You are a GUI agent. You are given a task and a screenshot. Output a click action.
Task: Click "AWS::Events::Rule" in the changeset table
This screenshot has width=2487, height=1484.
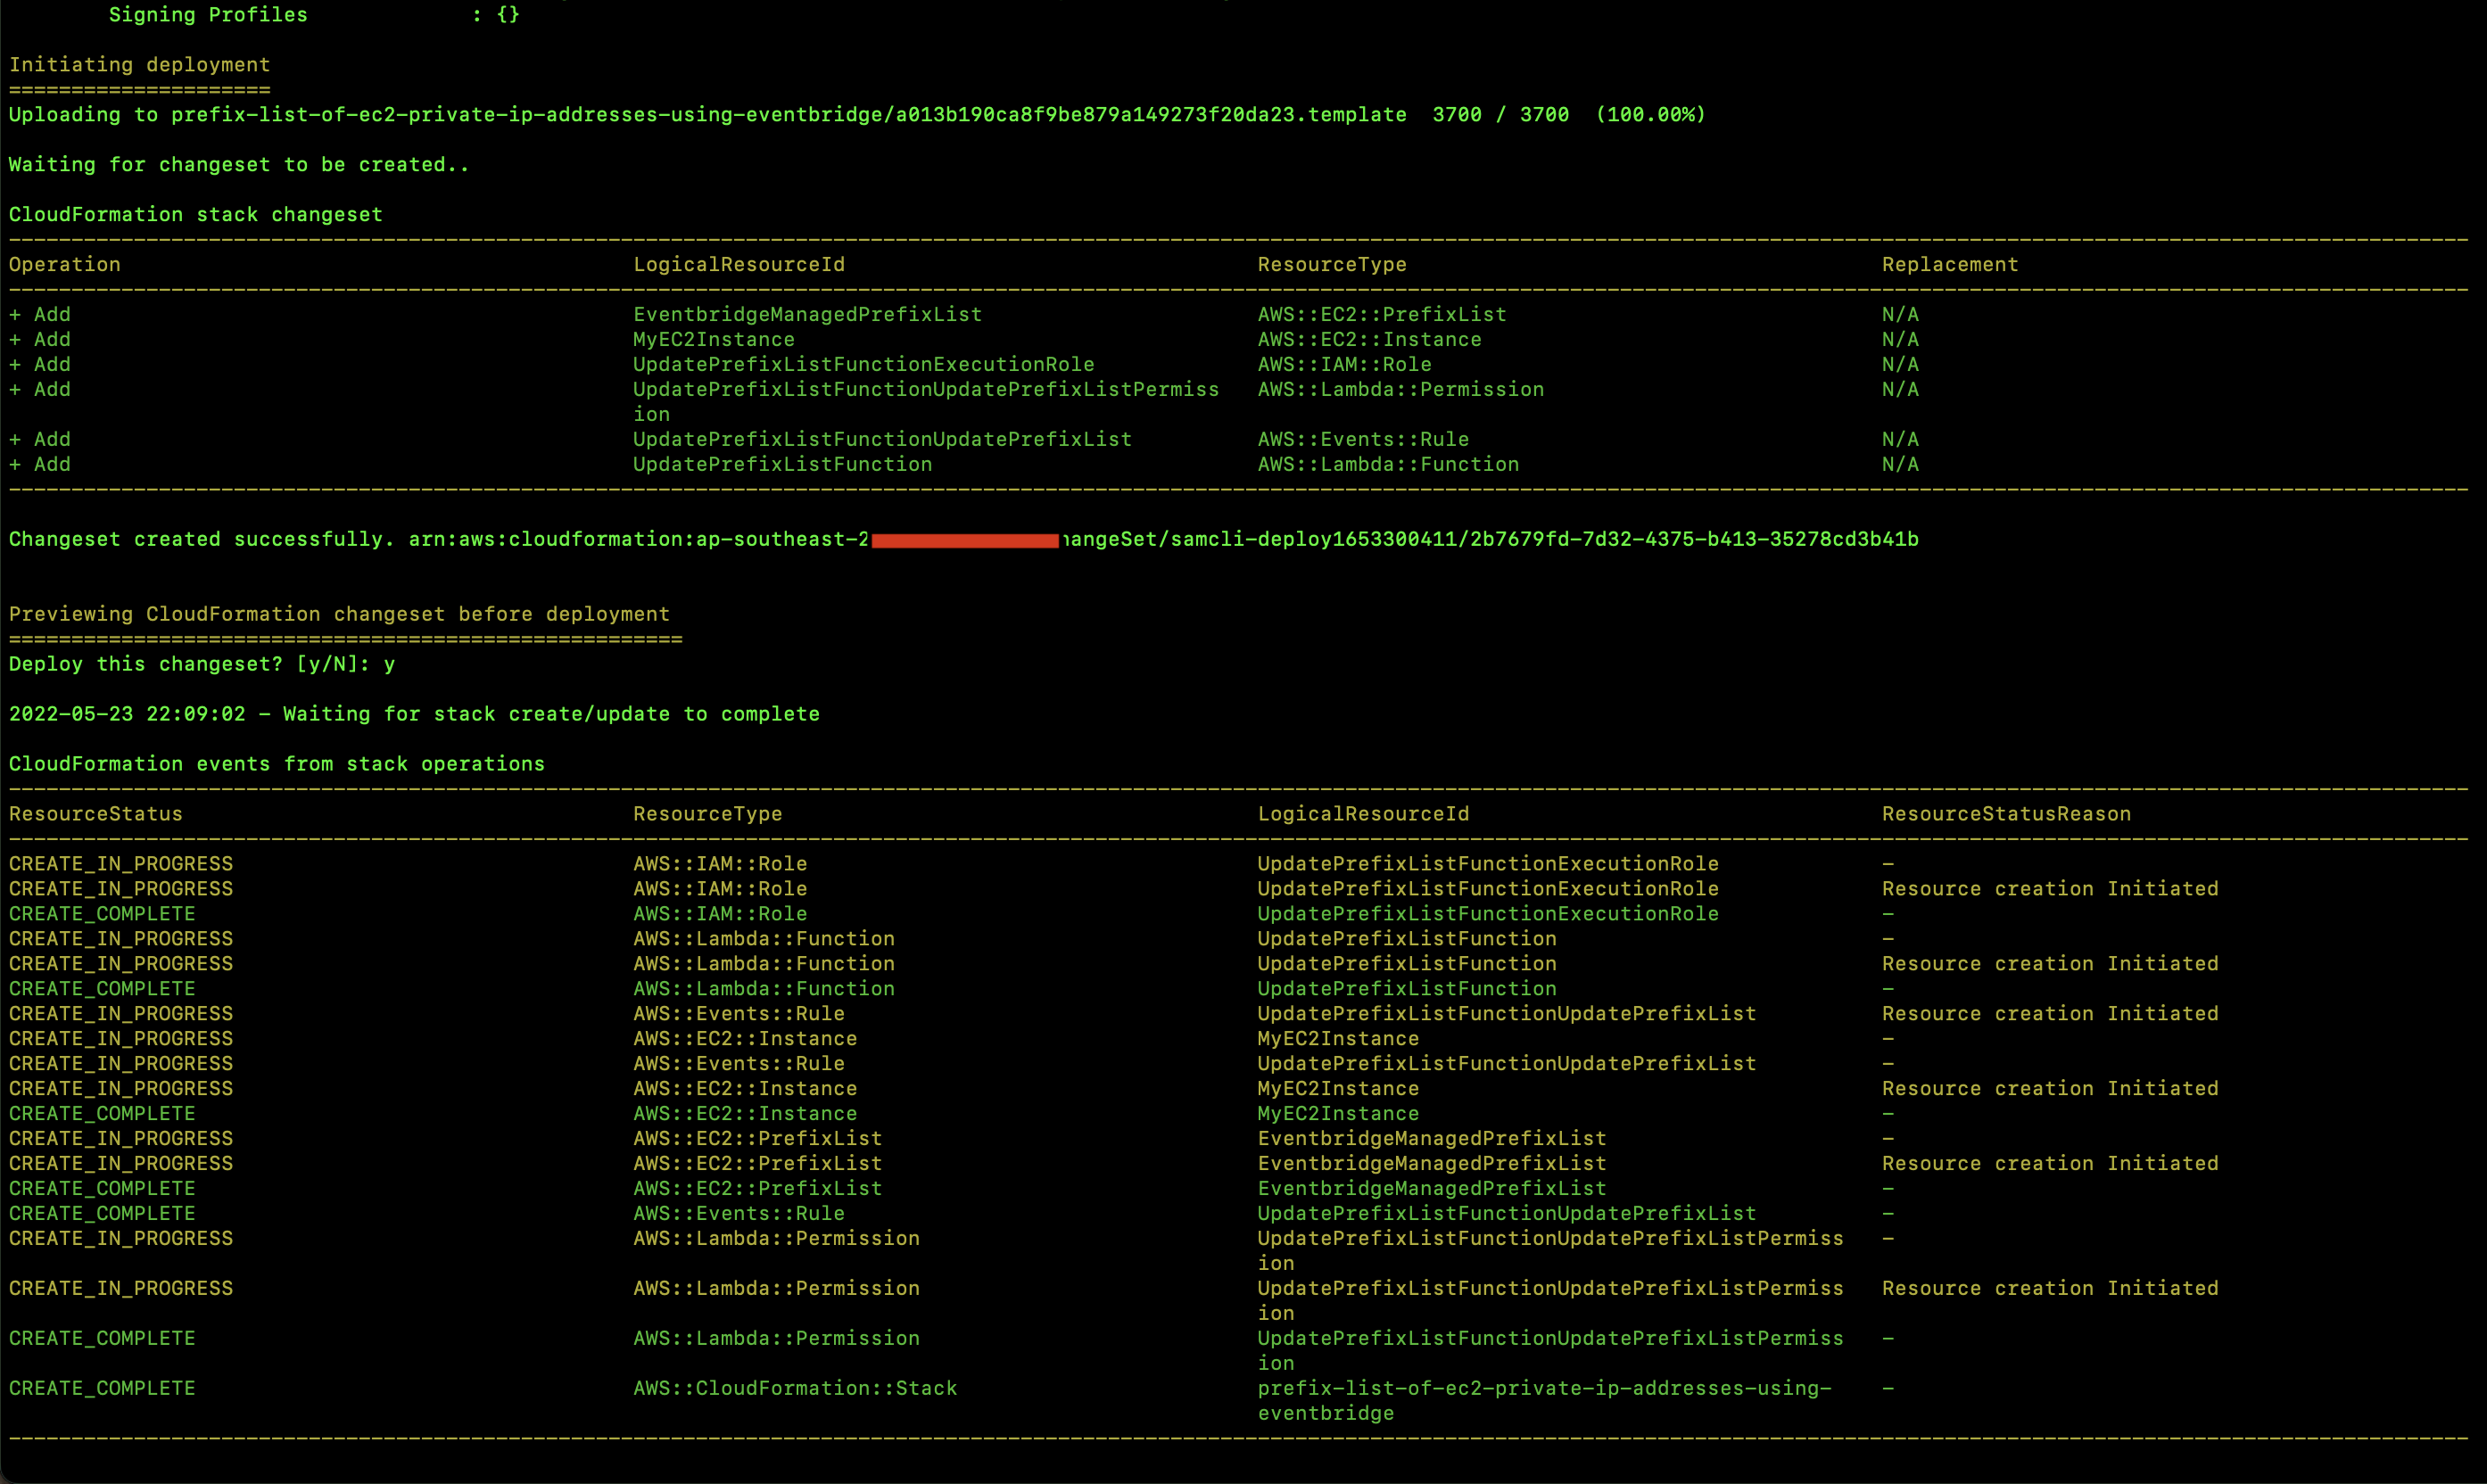(x=1364, y=440)
